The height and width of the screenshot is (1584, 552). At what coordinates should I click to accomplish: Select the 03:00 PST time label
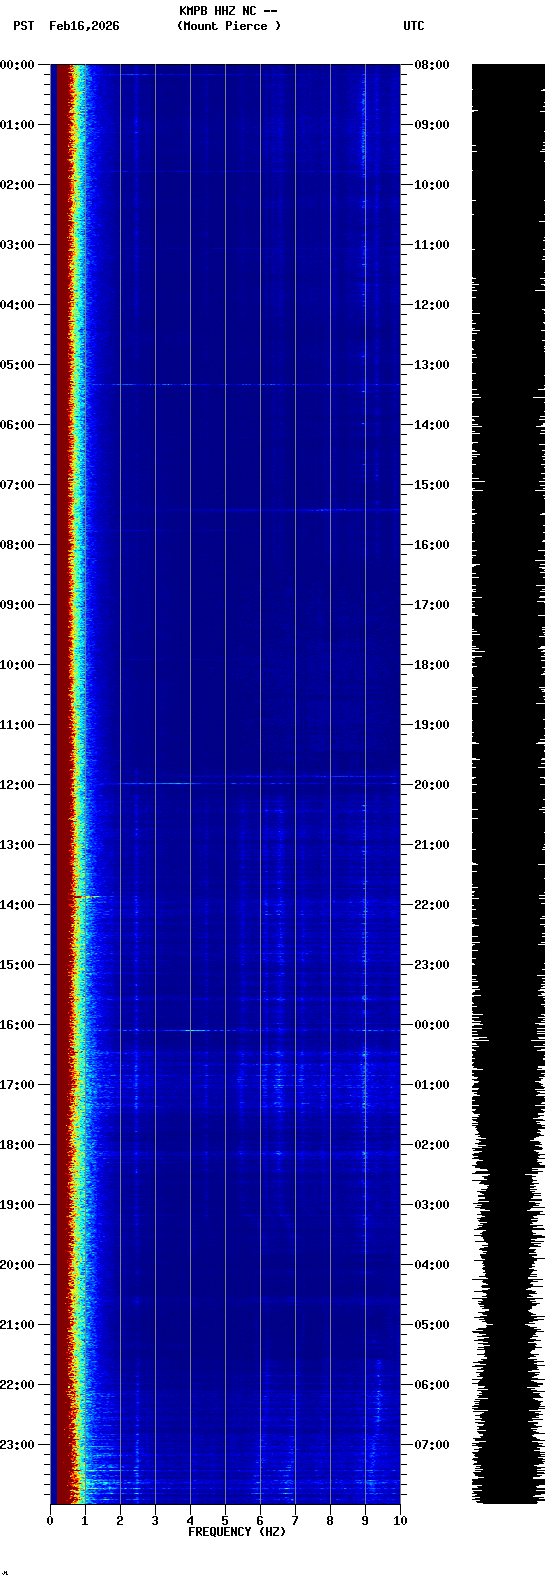coord(18,245)
